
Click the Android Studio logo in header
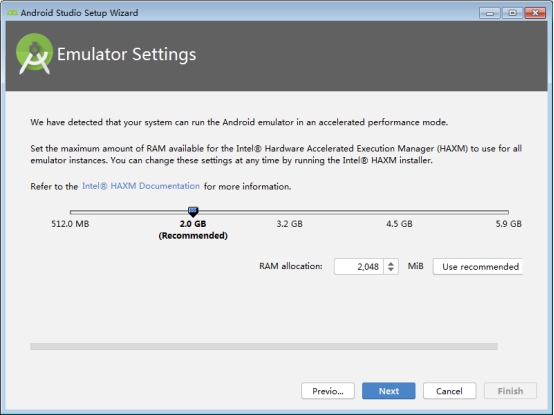click(34, 54)
